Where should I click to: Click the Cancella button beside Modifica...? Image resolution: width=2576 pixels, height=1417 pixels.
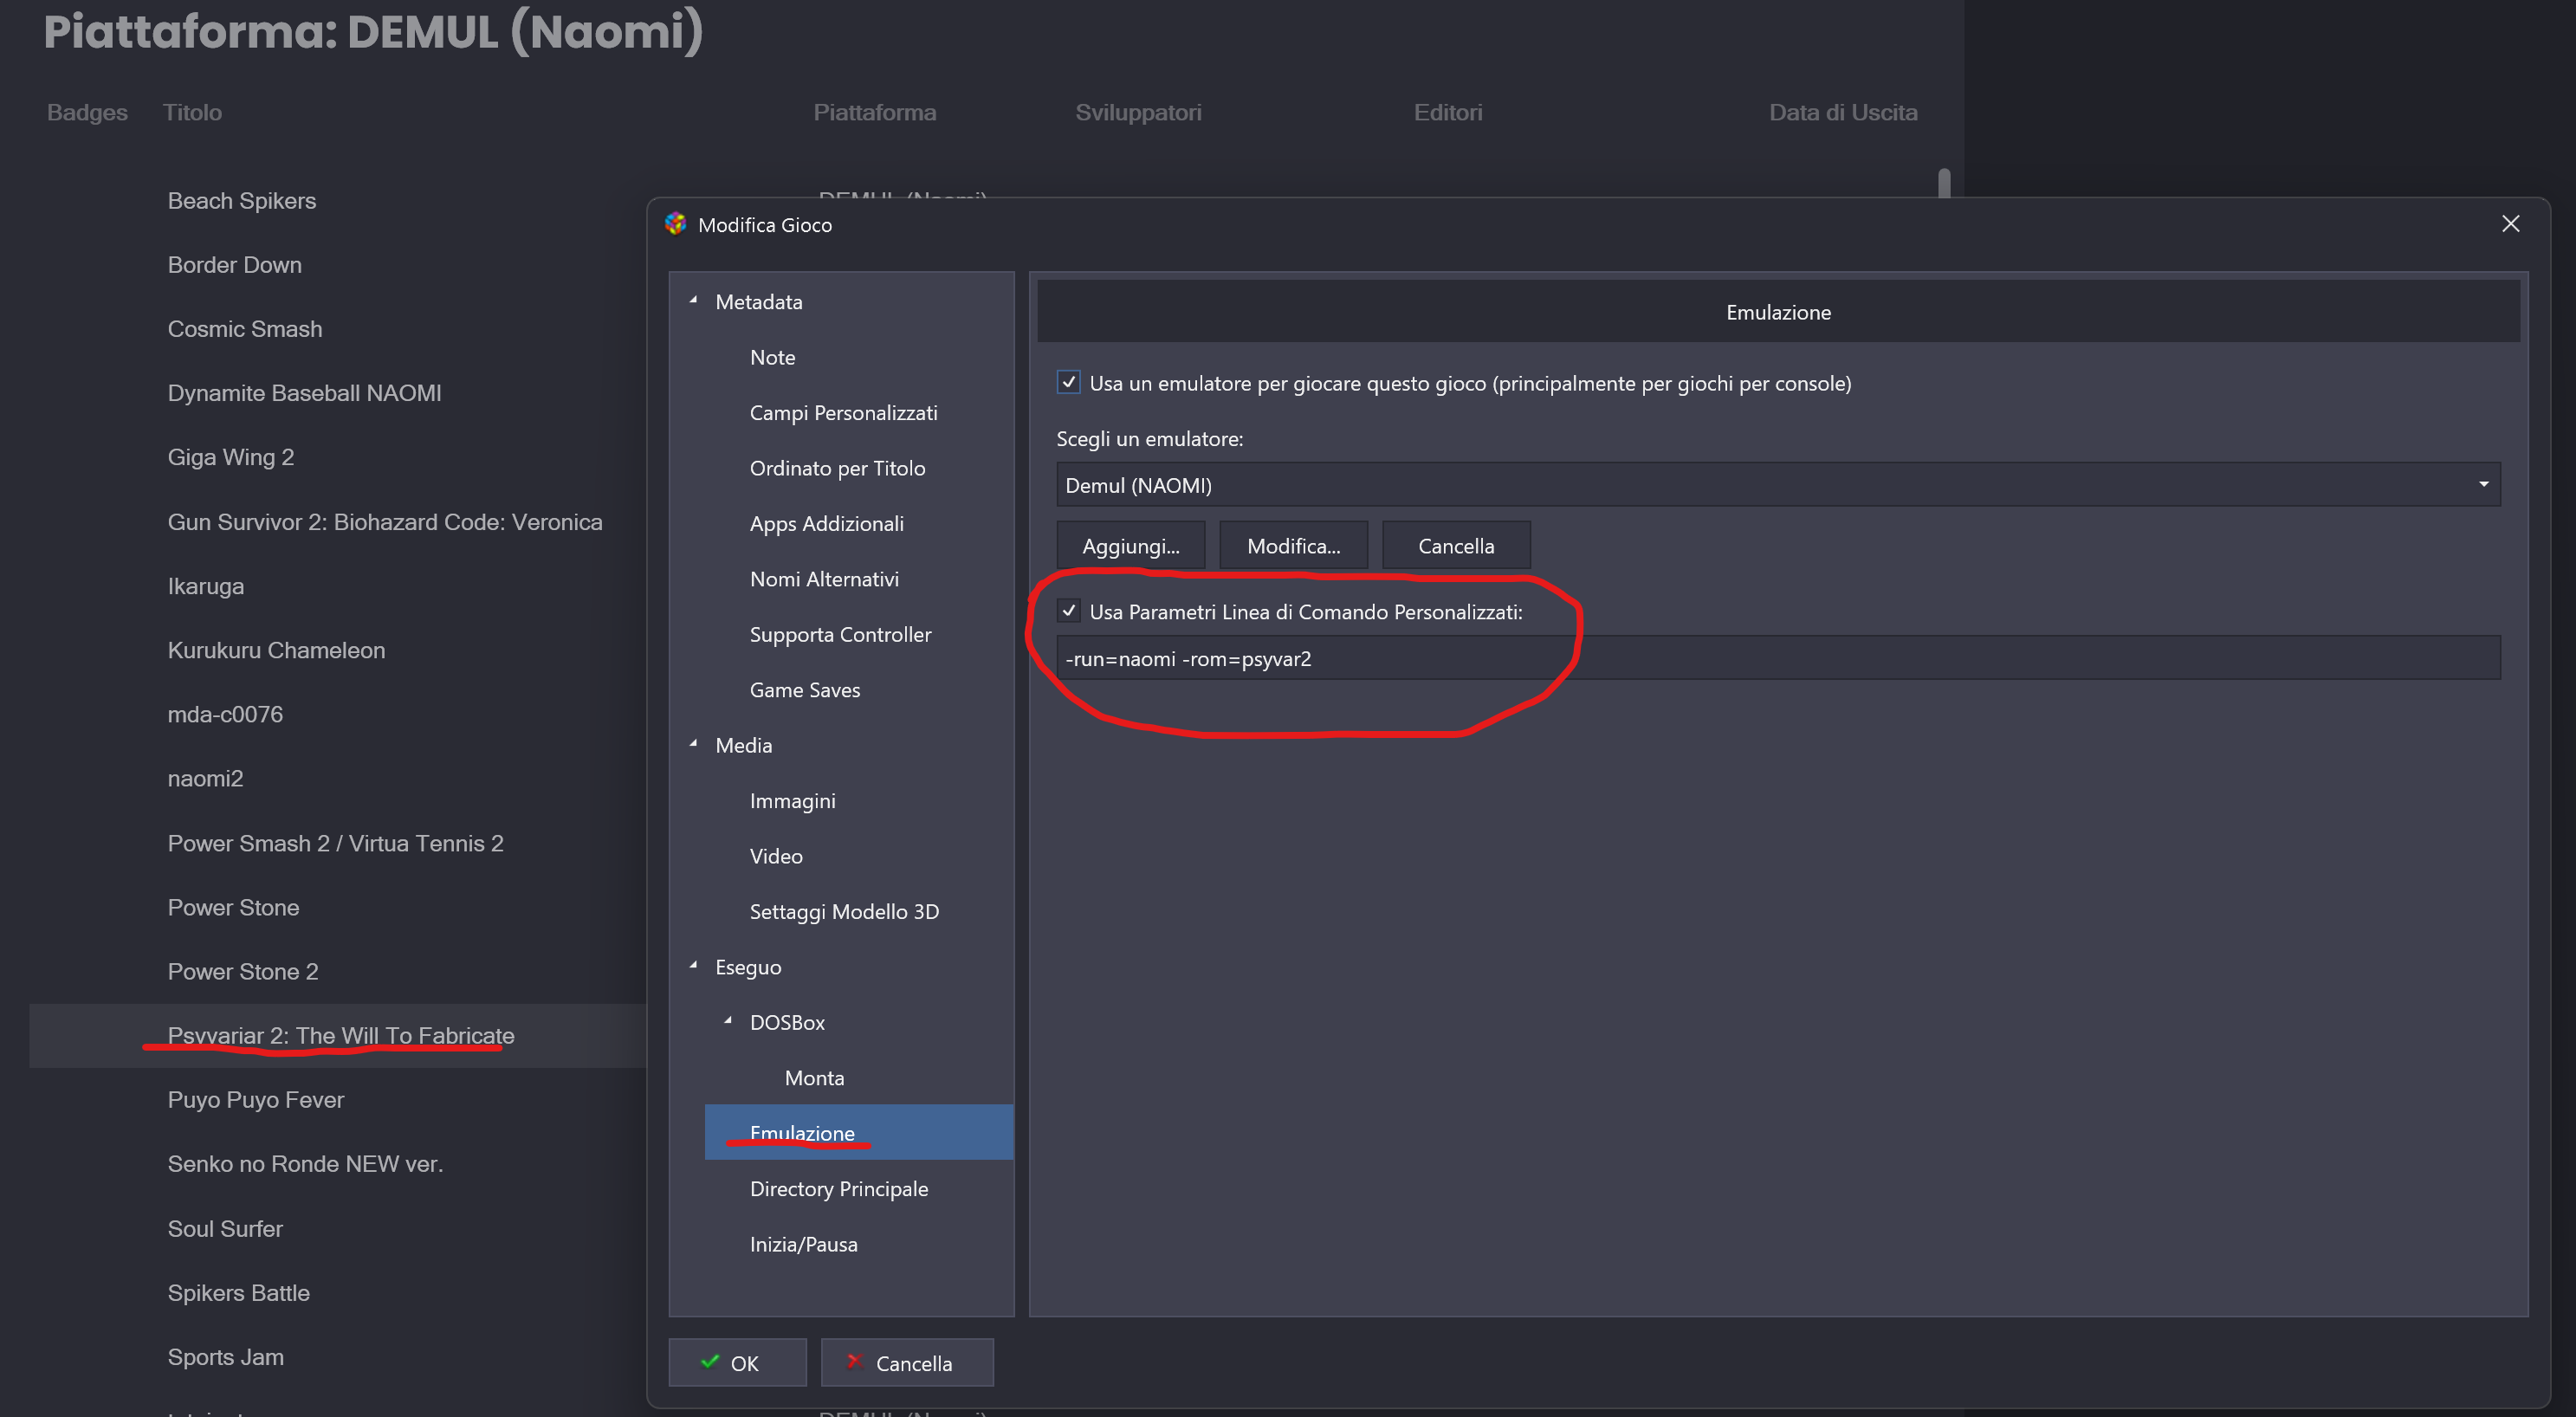point(1456,546)
